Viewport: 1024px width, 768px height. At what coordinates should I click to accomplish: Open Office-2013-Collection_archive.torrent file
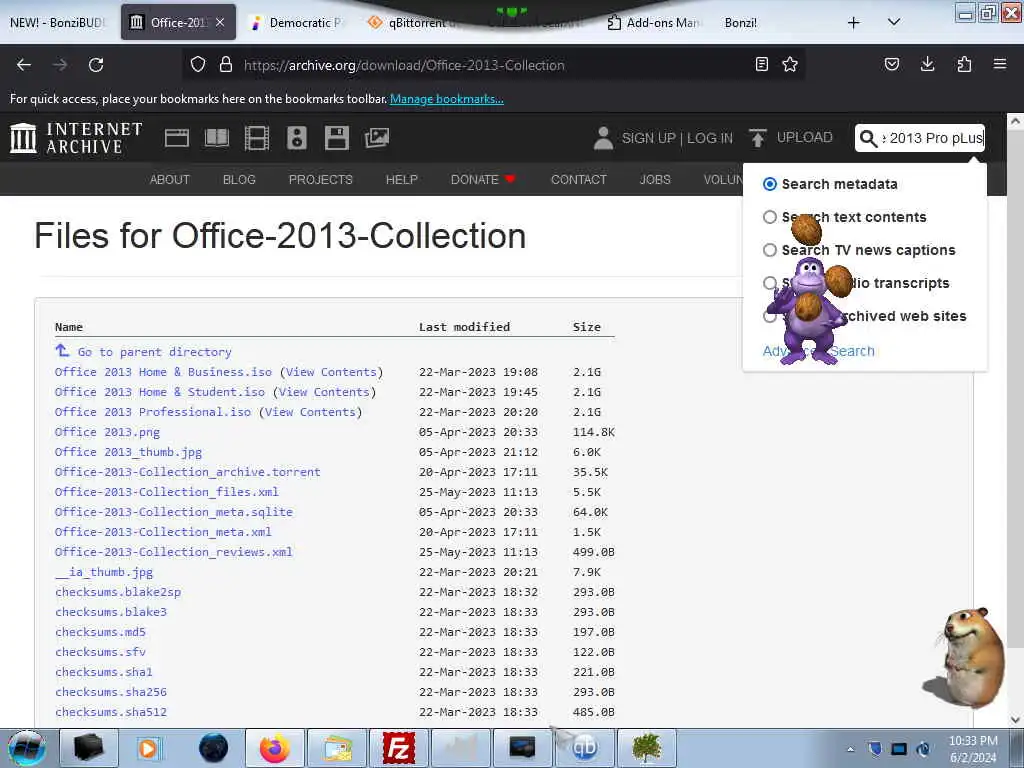187,472
